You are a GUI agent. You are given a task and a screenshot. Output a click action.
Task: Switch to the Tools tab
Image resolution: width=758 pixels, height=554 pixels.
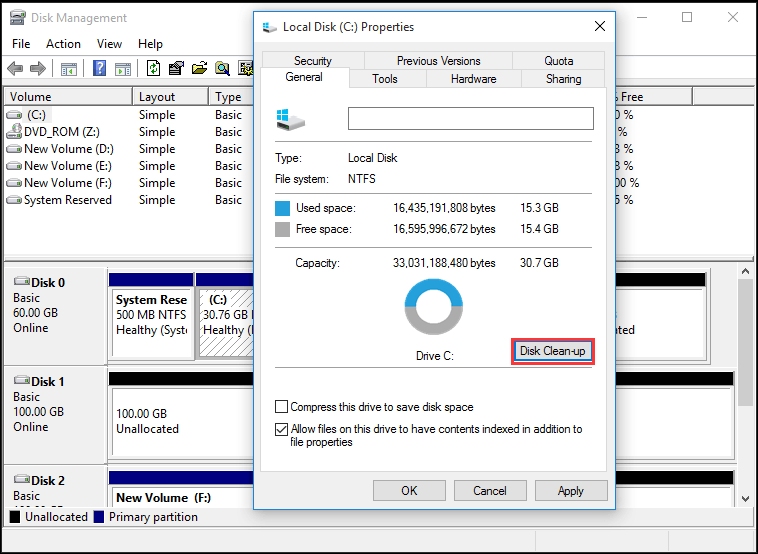pos(385,79)
